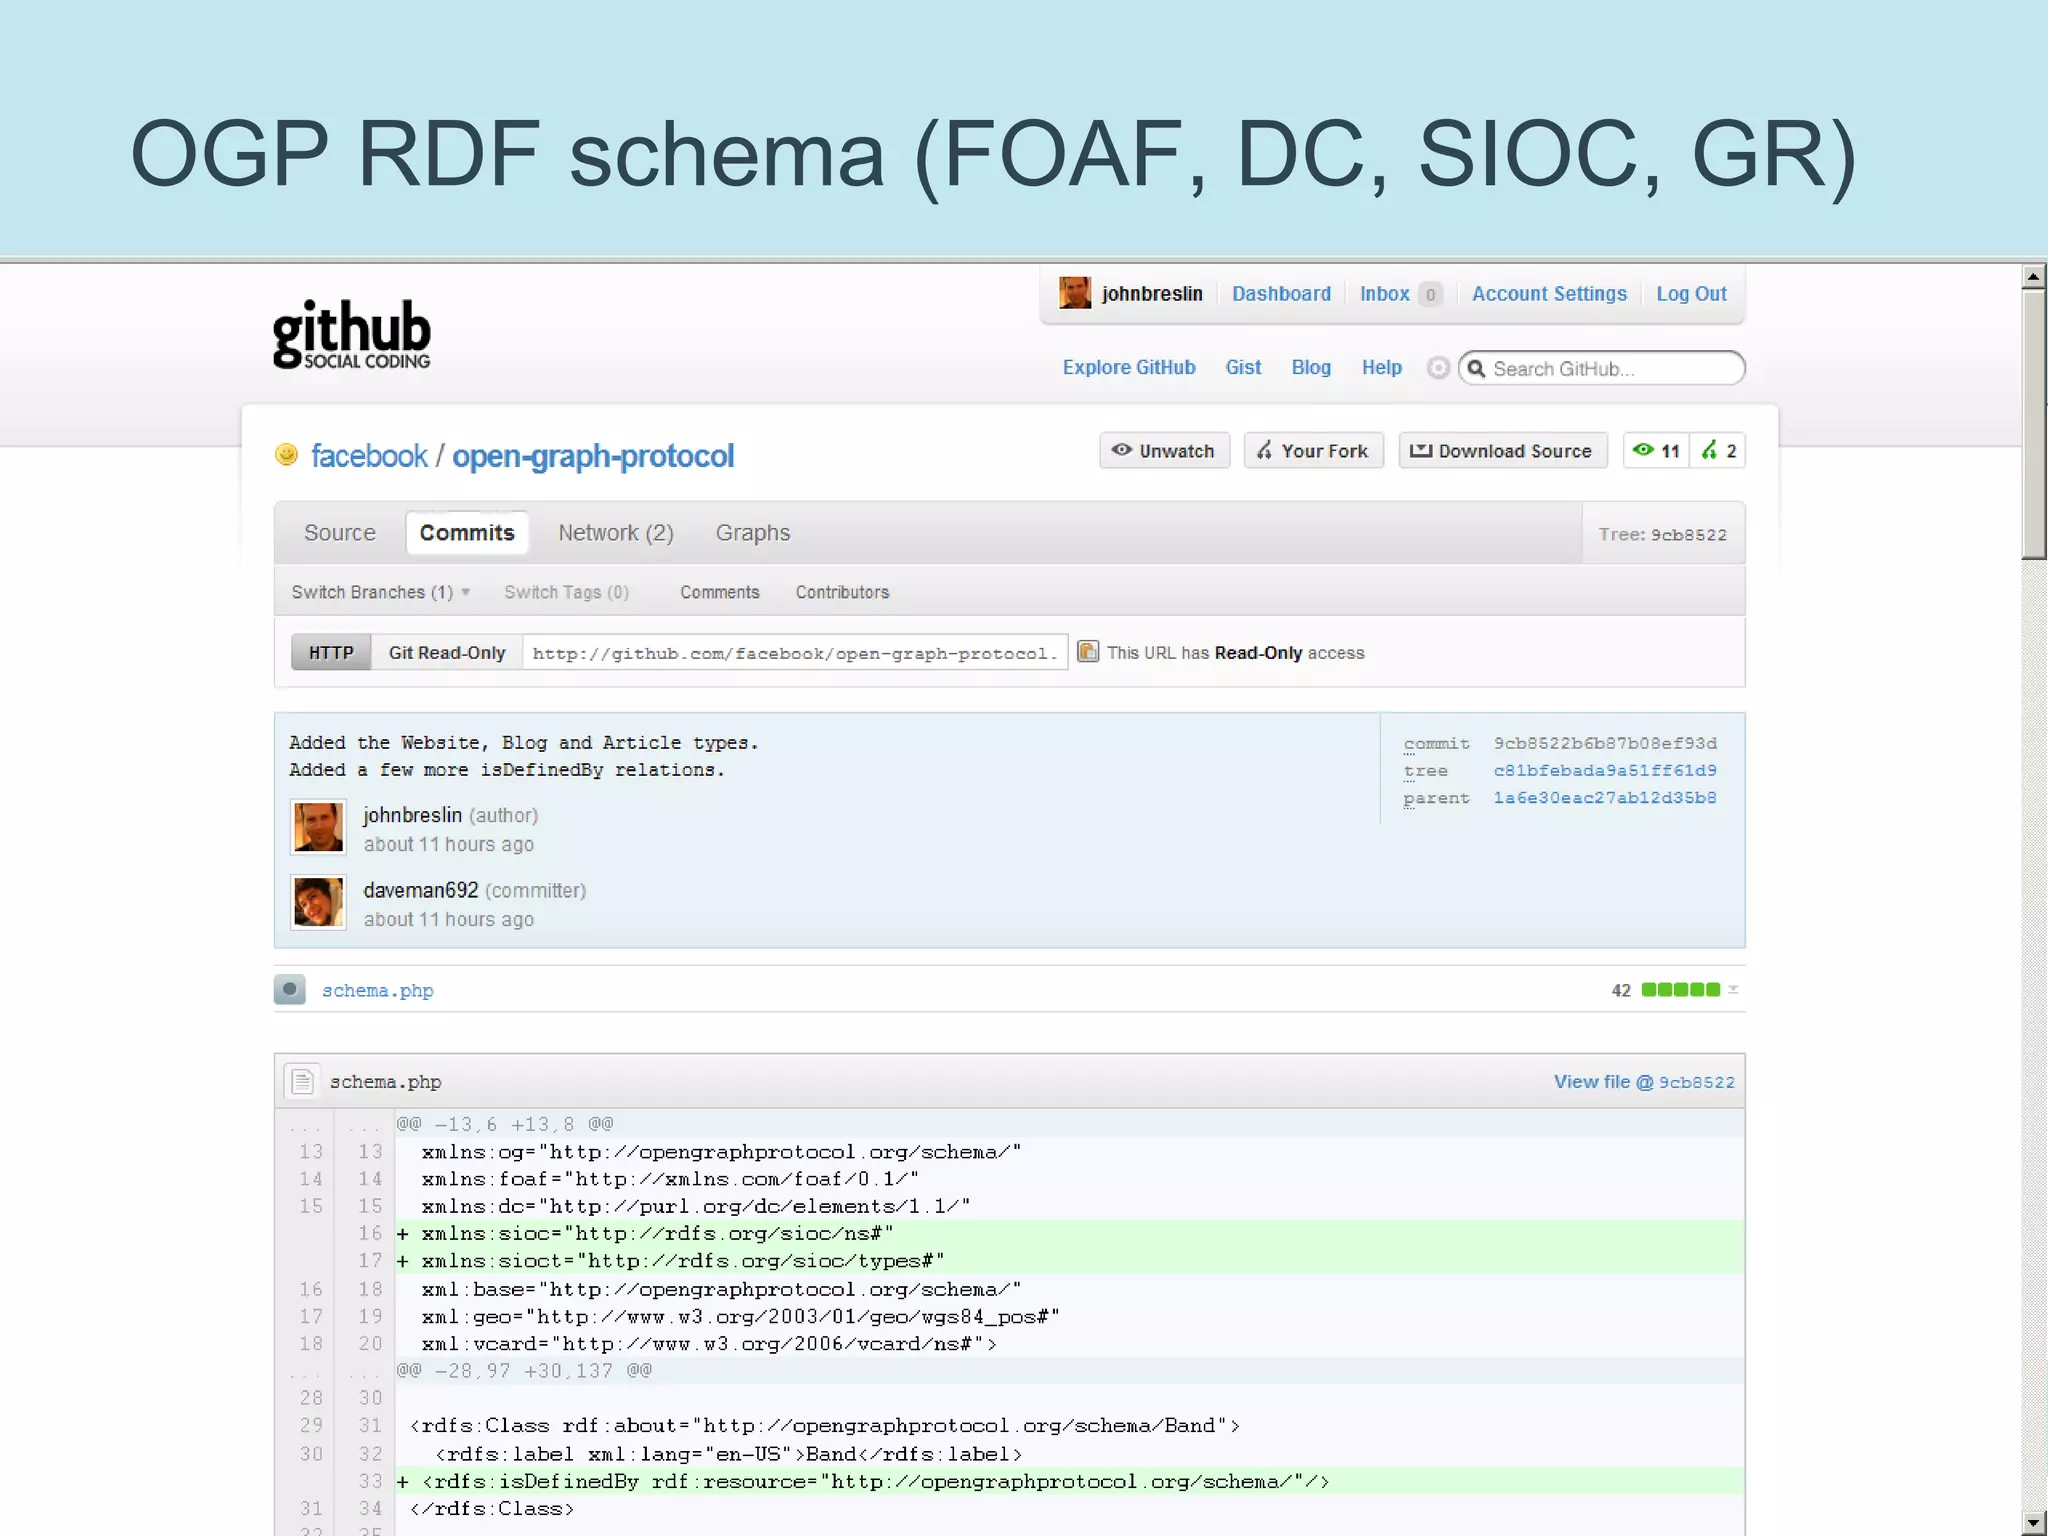Image resolution: width=2048 pixels, height=1536 pixels.
Task: Click View file @ 9cb8522
Action: coord(1644,1081)
